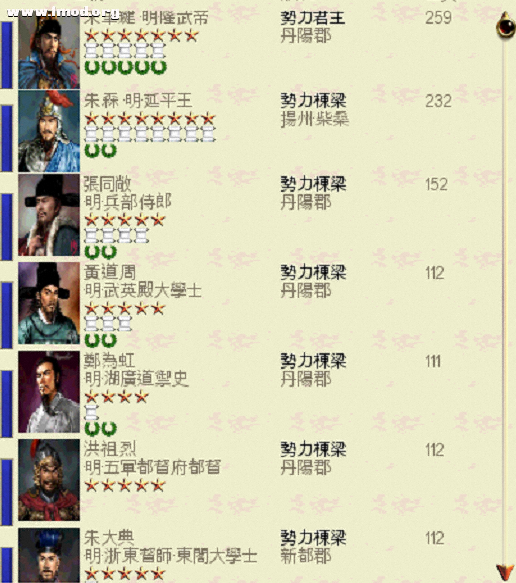Click the star rating row of 朱森
This screenshot has height=583, width=516.
150,119
